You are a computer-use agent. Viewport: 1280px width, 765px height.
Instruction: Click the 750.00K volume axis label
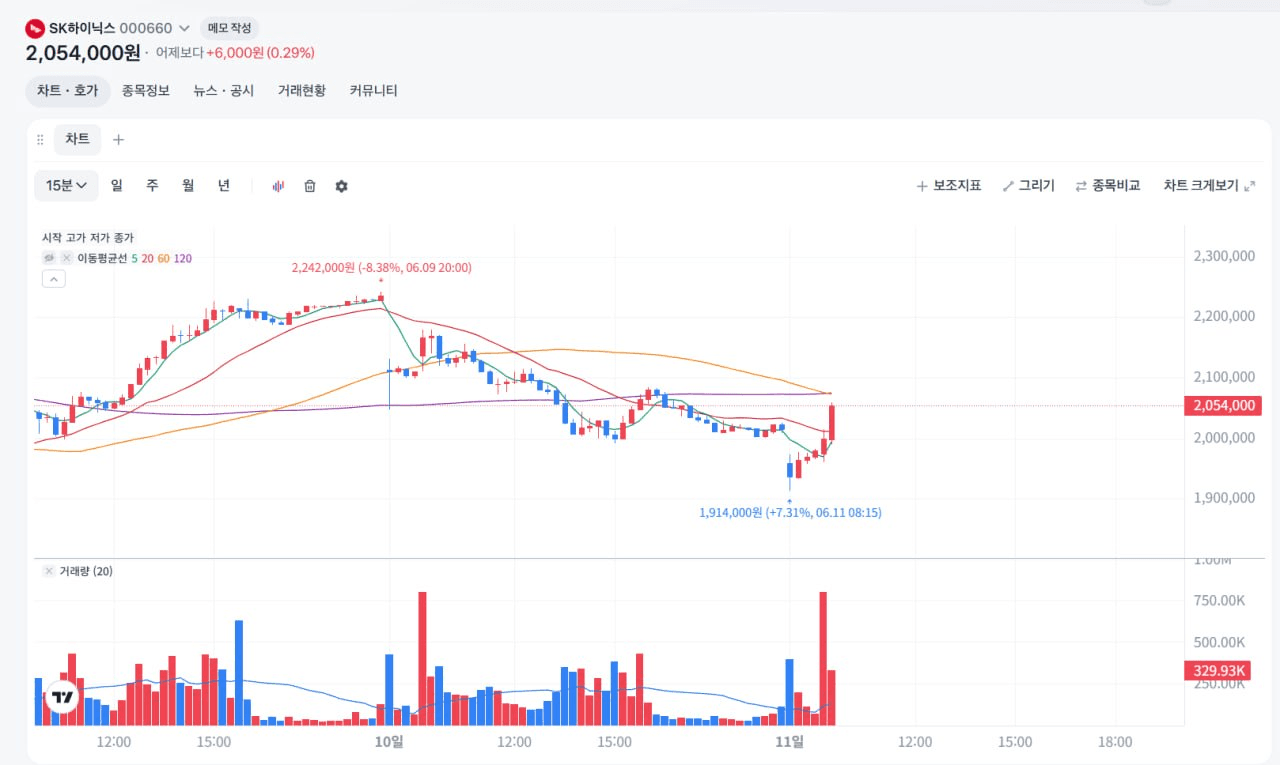(x=1219, y=600)
